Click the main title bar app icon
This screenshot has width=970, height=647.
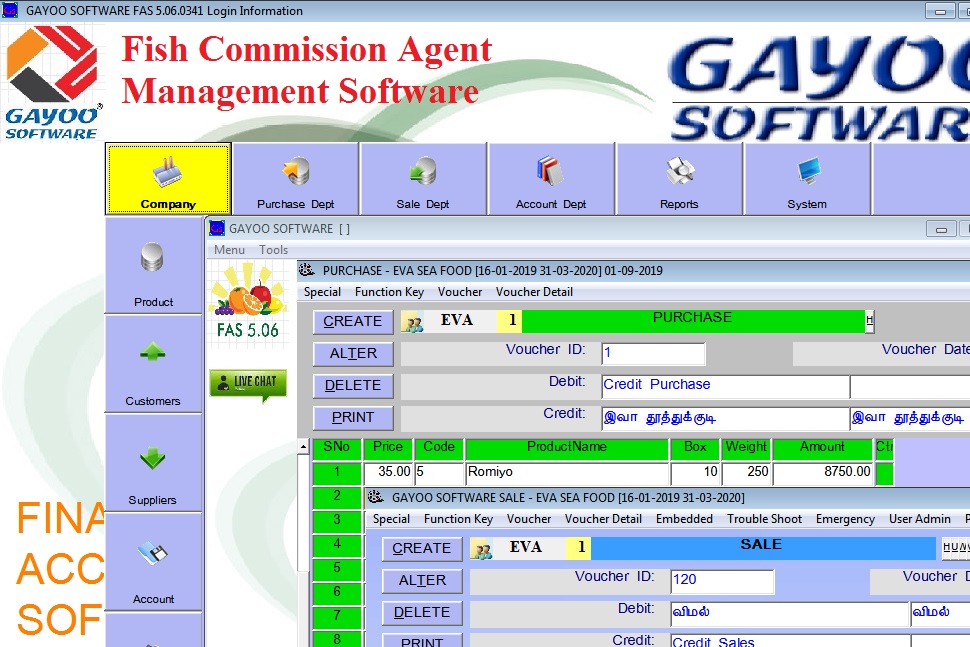[x=10, y=11]
